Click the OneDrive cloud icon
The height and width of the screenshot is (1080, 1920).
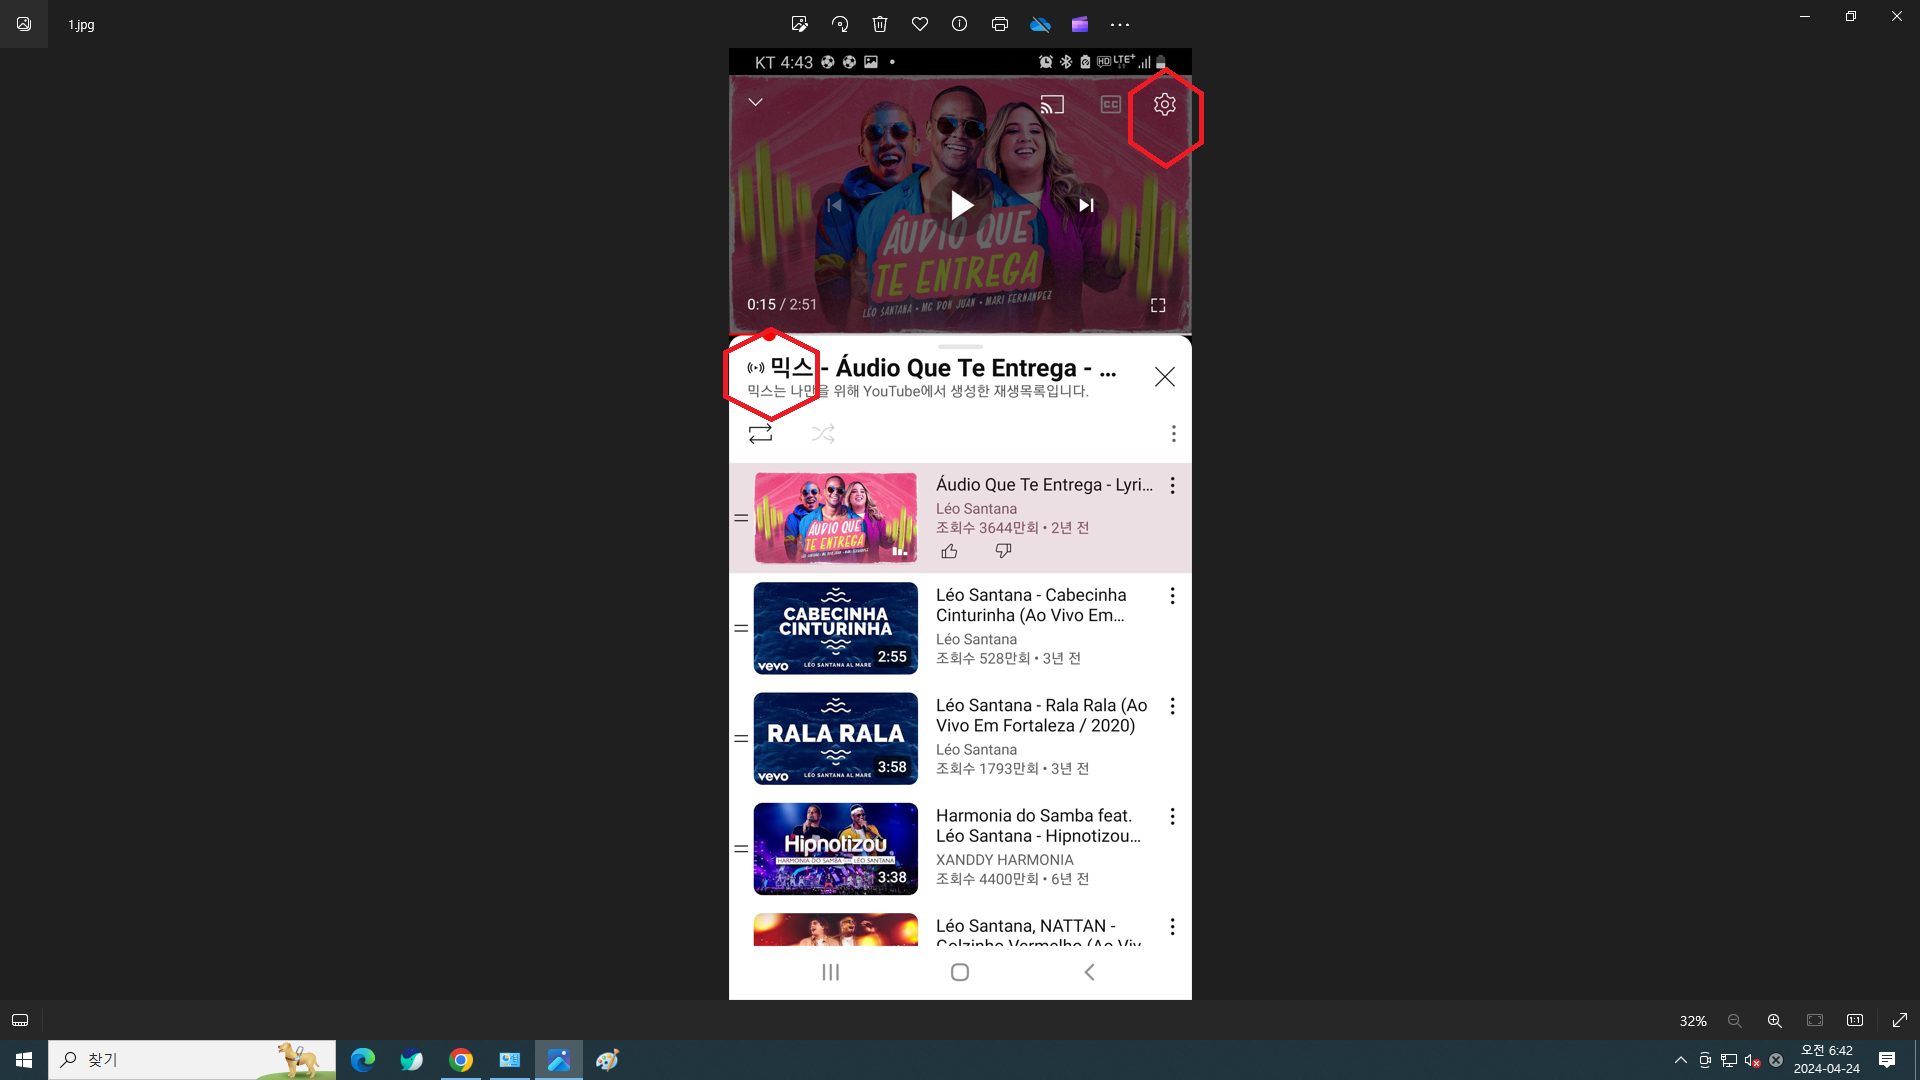[1040, 24]
